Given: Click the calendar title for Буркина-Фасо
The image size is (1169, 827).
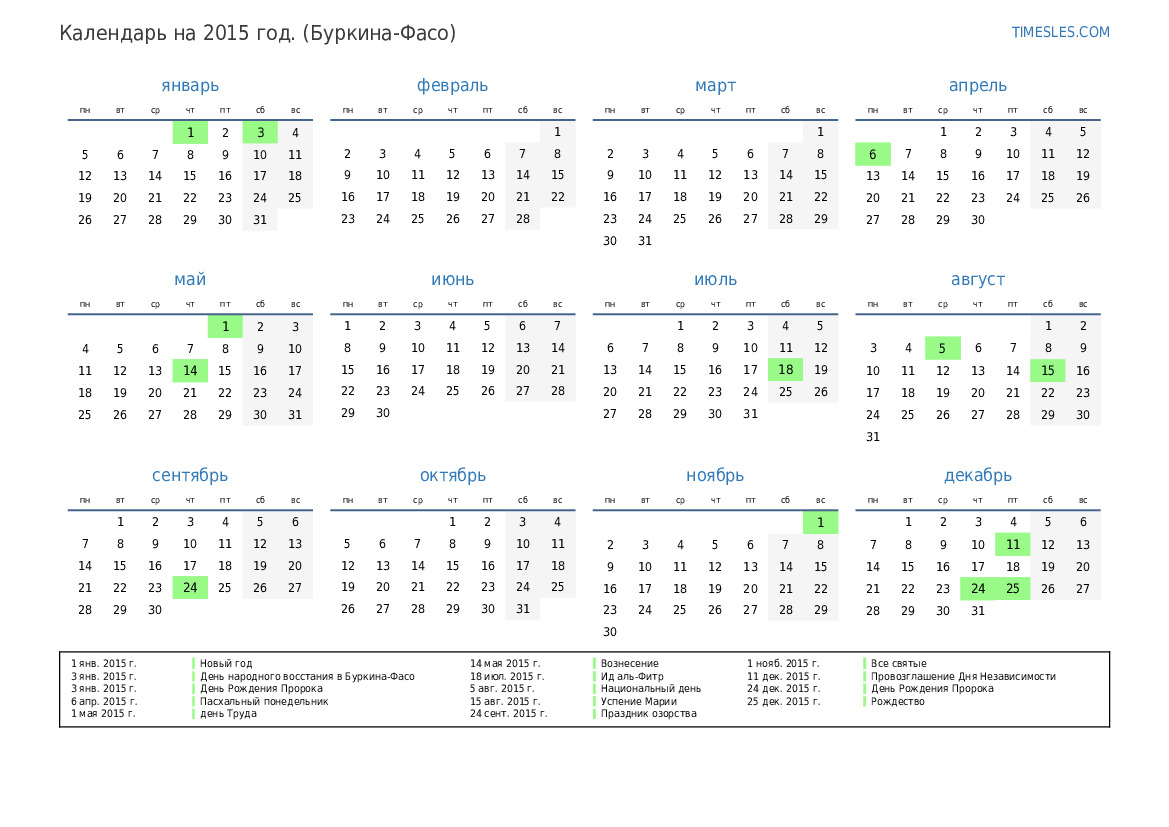Looking at the screenshot, I should (257, 33).
